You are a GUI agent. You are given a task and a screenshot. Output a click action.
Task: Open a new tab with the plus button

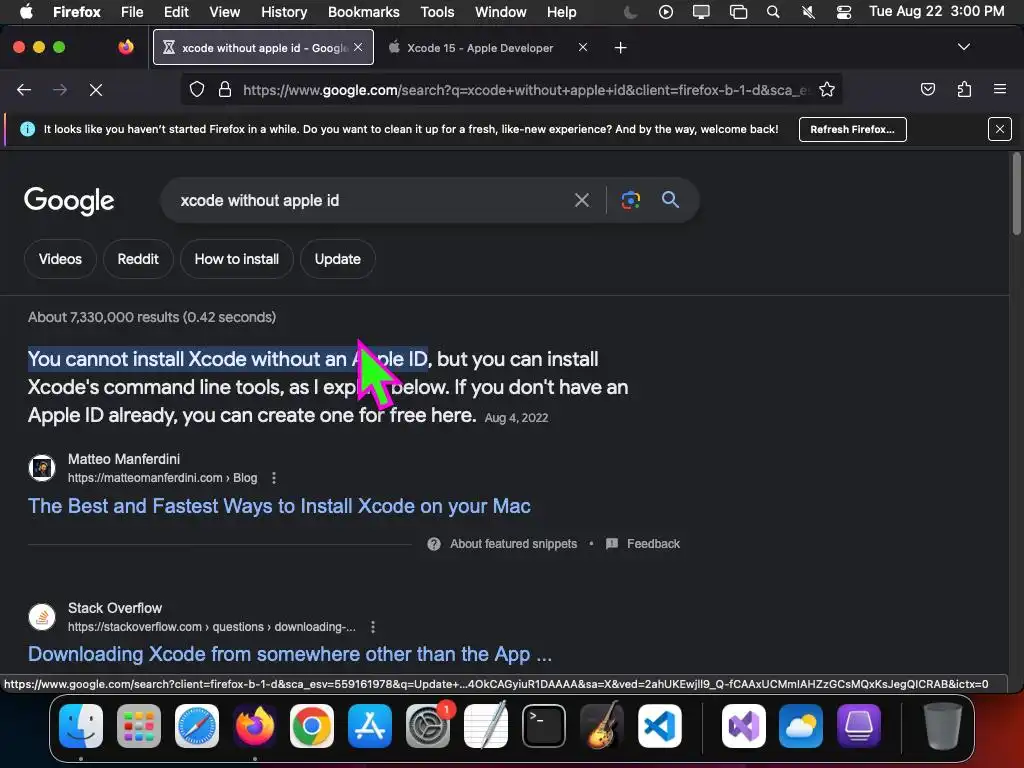pos(620,48)
